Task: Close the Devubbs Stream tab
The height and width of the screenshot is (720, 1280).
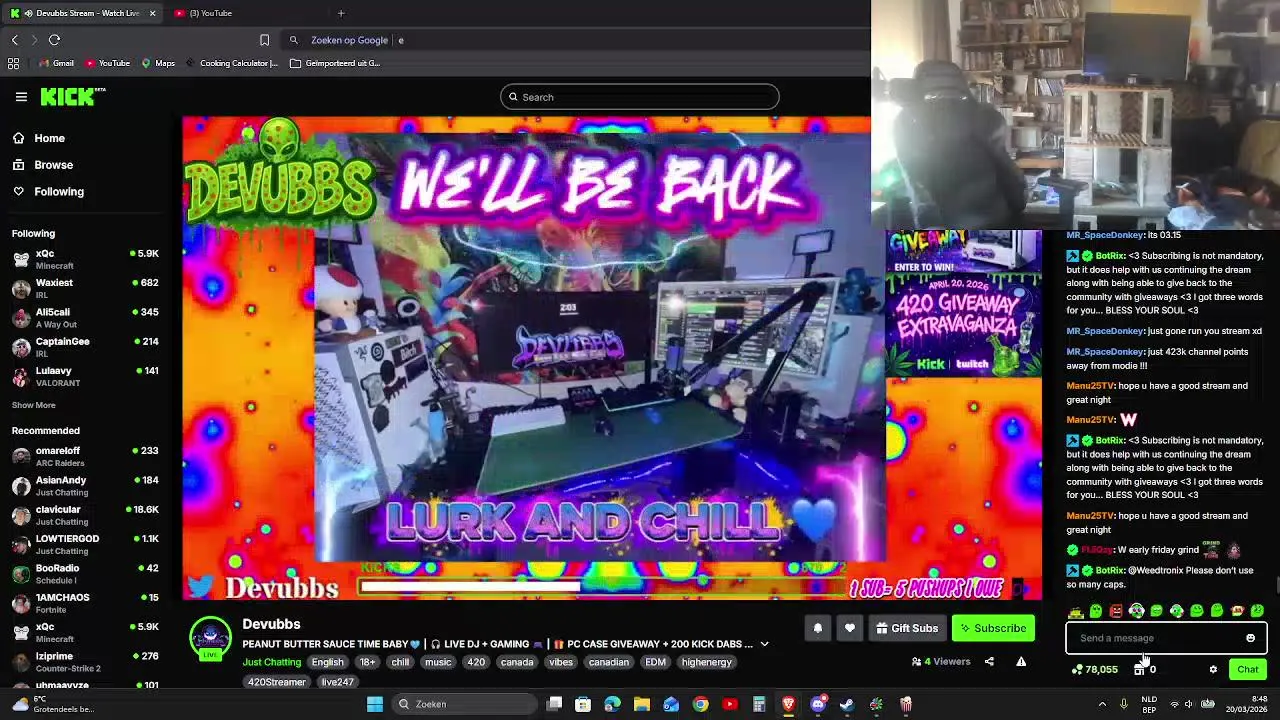Action: [x=152, y=13]
